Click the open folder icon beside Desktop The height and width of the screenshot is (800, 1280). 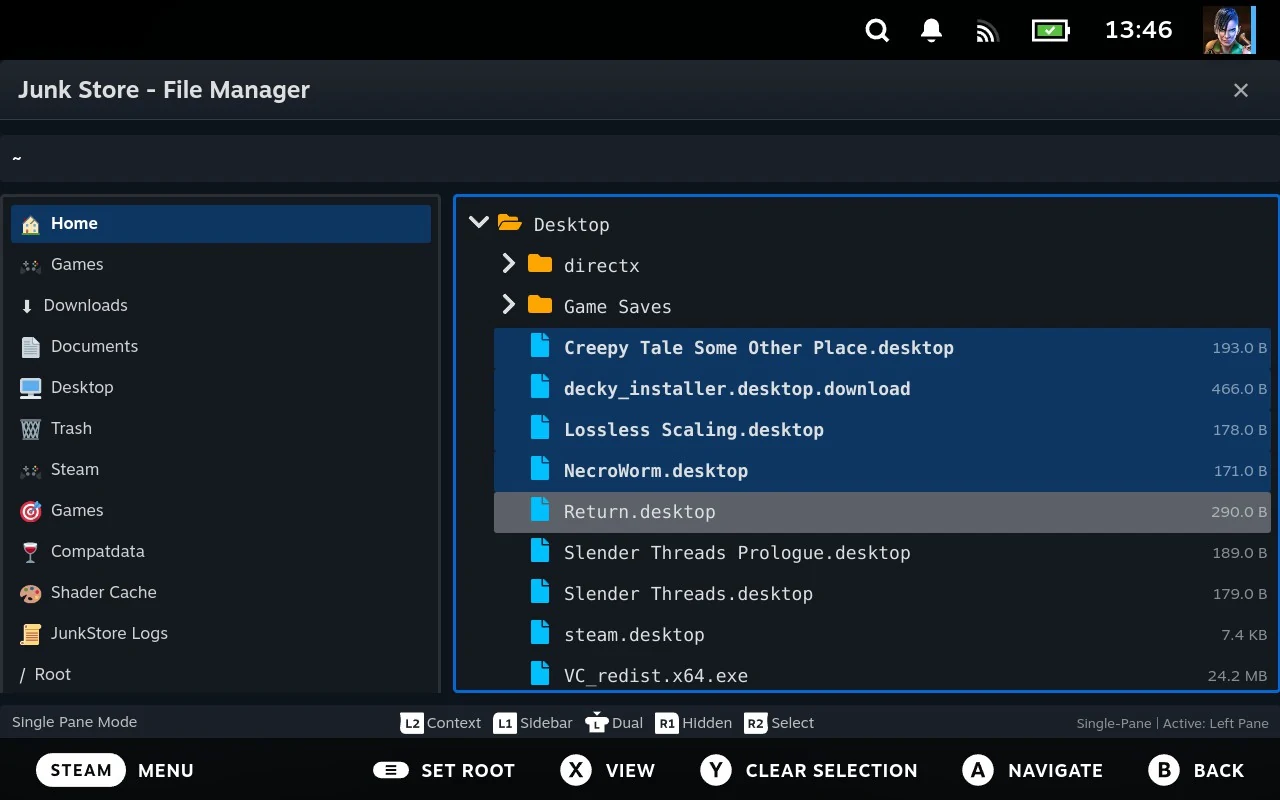(x=510, y=223)
